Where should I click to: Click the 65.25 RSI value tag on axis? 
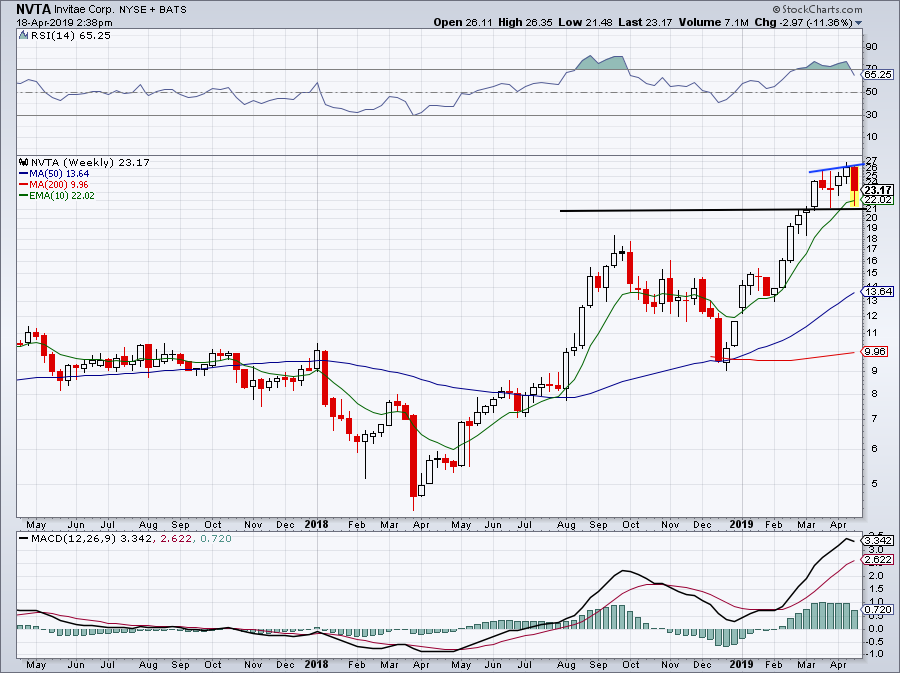pyautogui.click(x=878, y=75)
